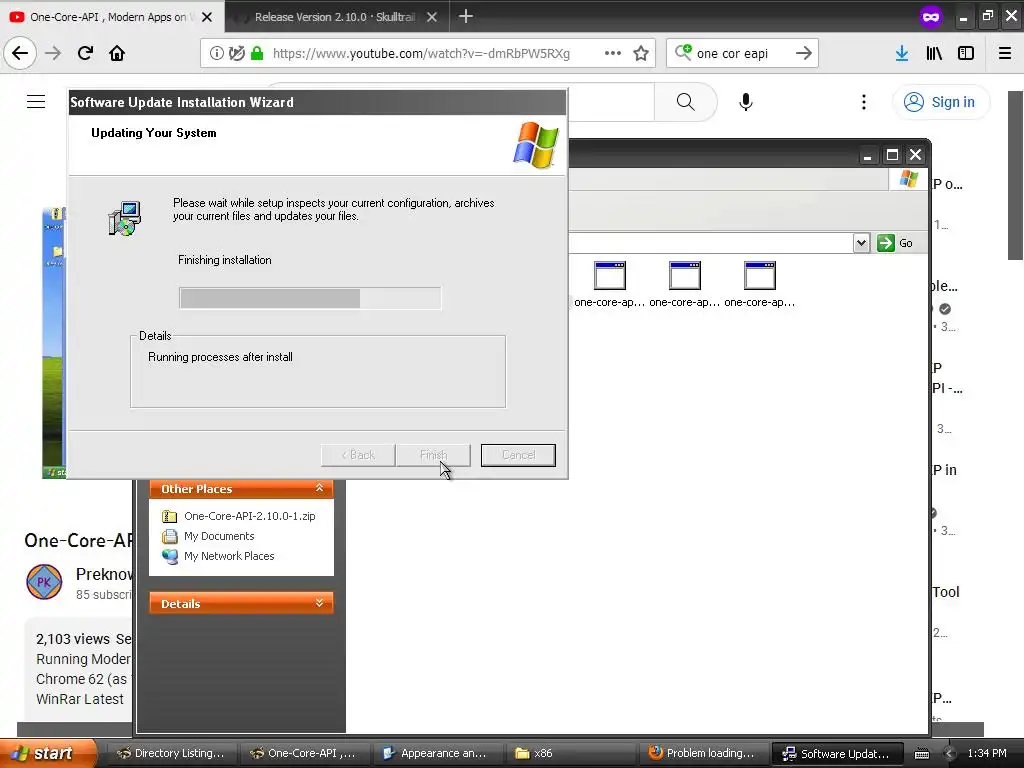Click the video thumbnail on YouTube

coord(54,343)
